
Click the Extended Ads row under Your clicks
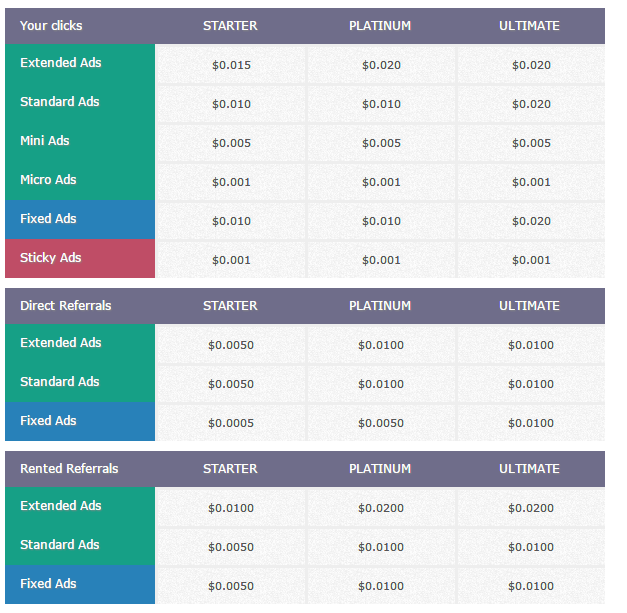pyautogui.click(x=61, y=63)
